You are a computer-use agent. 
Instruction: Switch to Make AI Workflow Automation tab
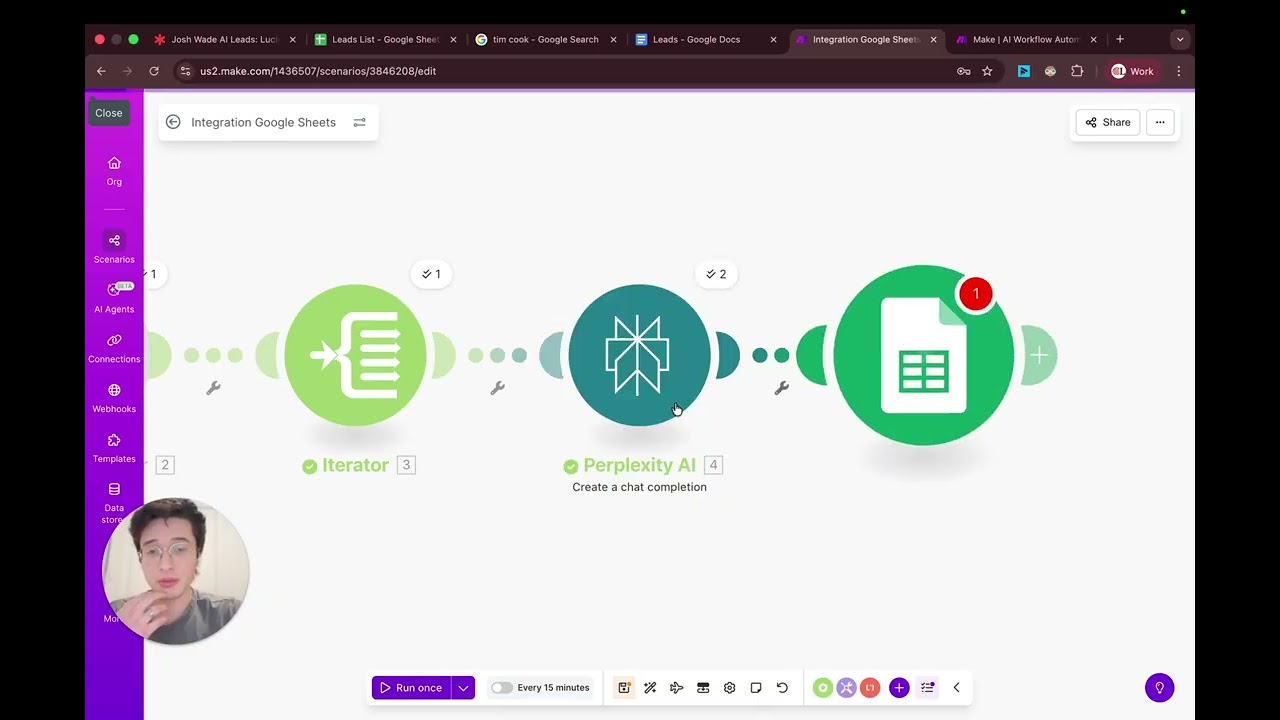[x=1025, y=39]
